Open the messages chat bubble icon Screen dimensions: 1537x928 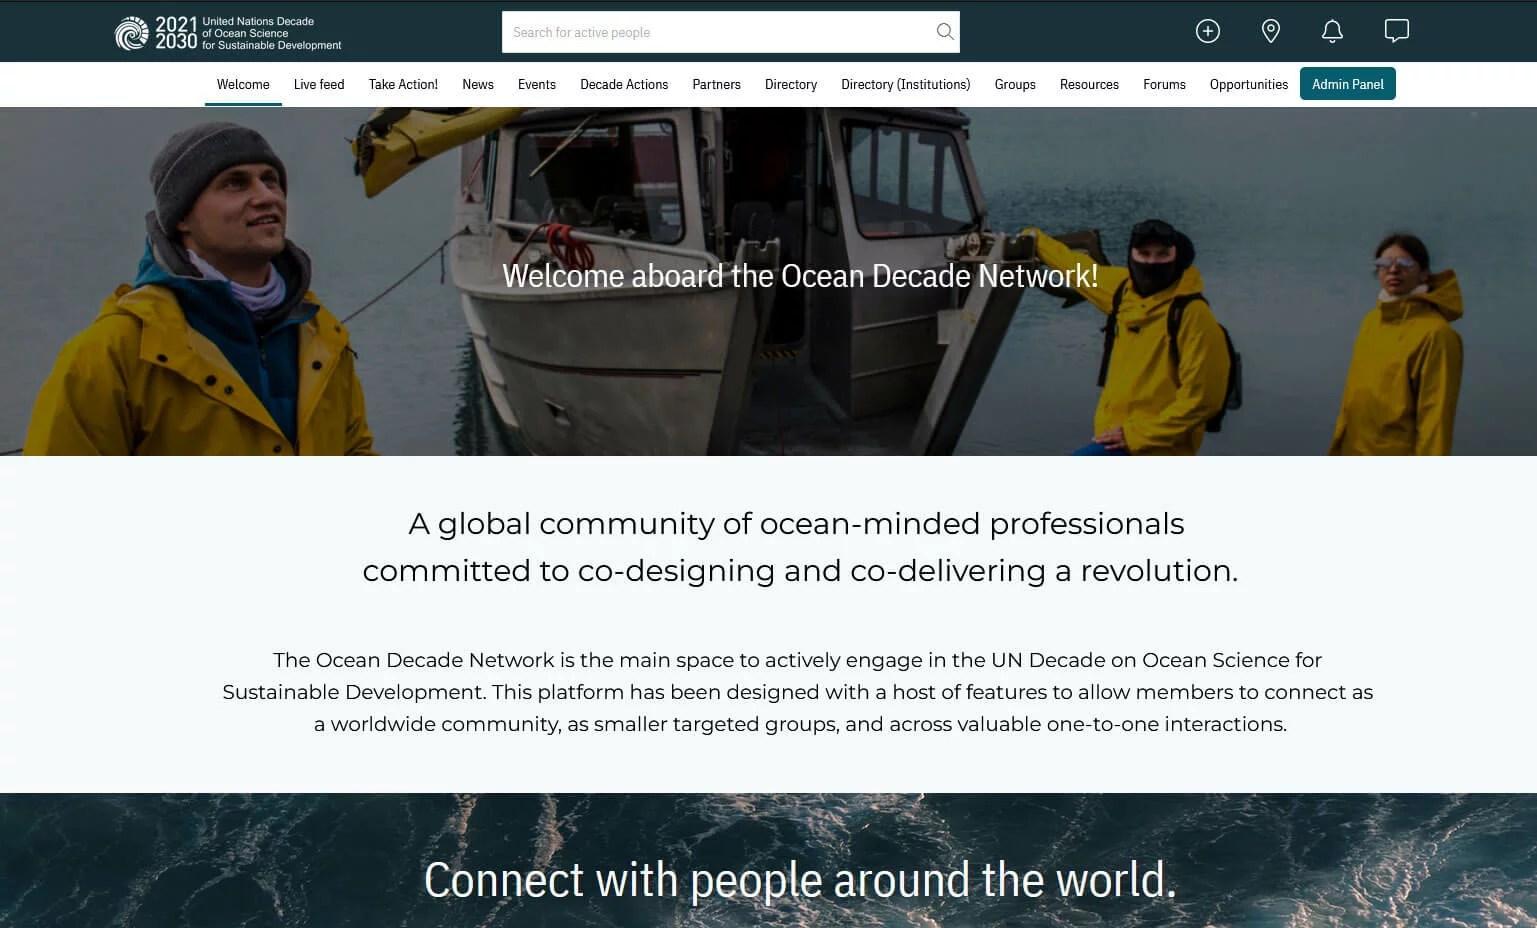pos(1396,31)
